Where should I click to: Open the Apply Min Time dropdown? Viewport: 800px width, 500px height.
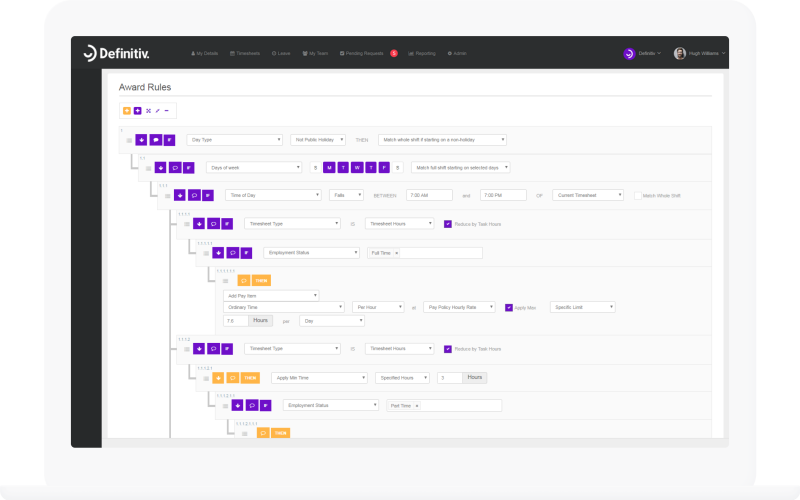click(x=319, y=378)
